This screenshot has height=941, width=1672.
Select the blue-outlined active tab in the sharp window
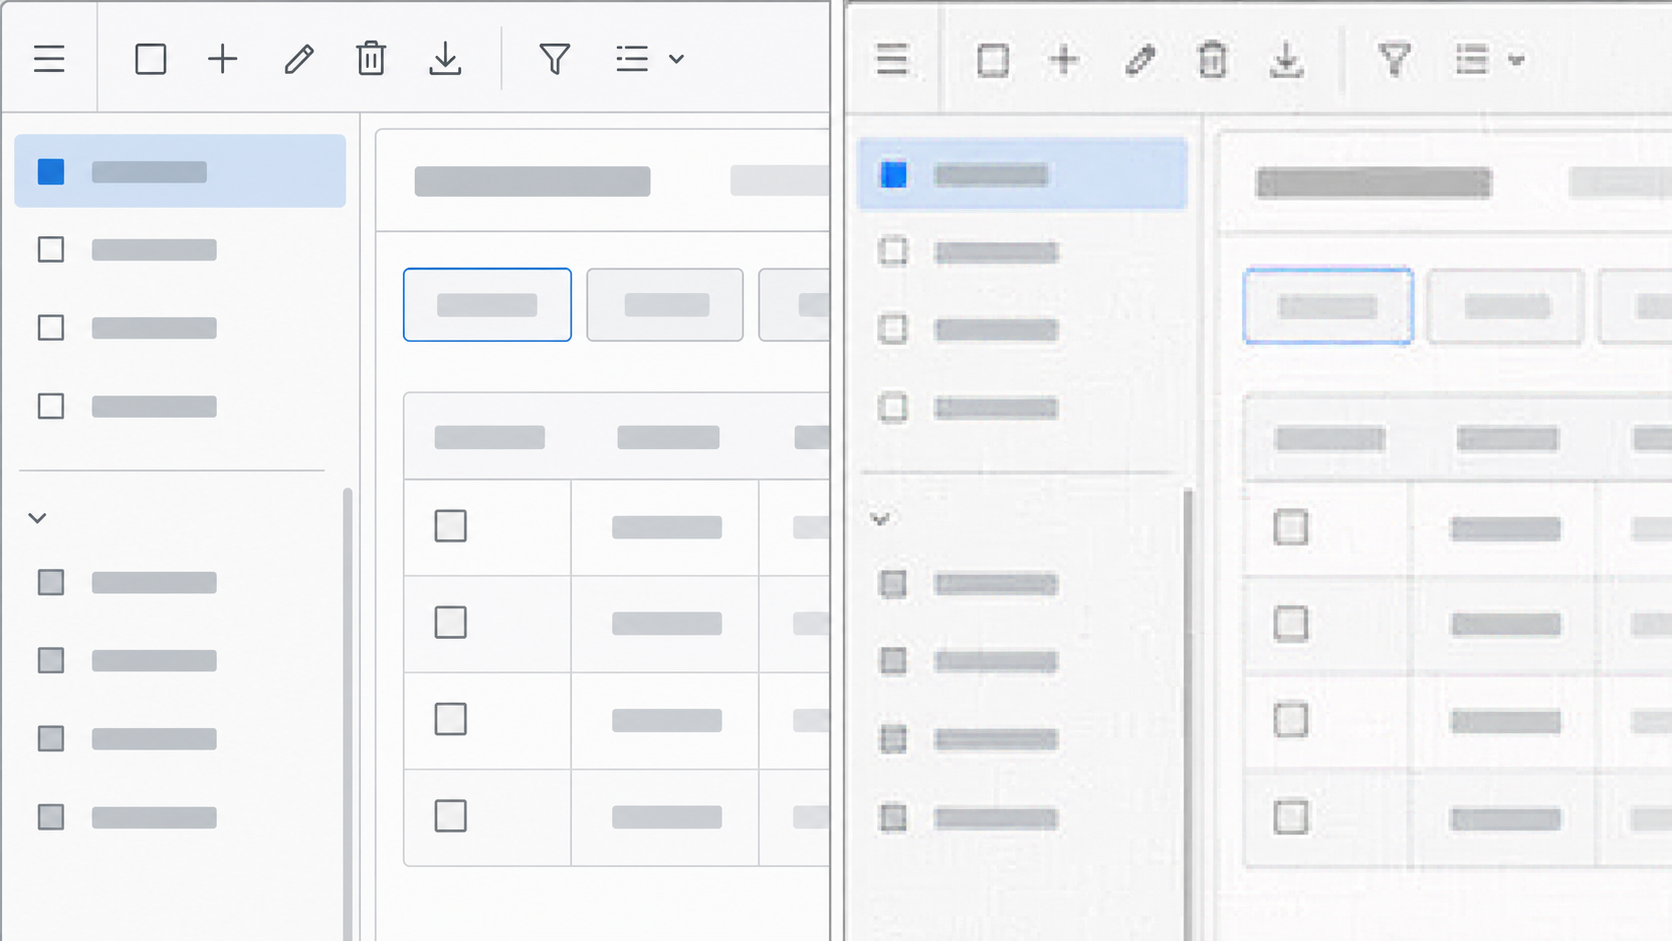click(x=487, y=305)
